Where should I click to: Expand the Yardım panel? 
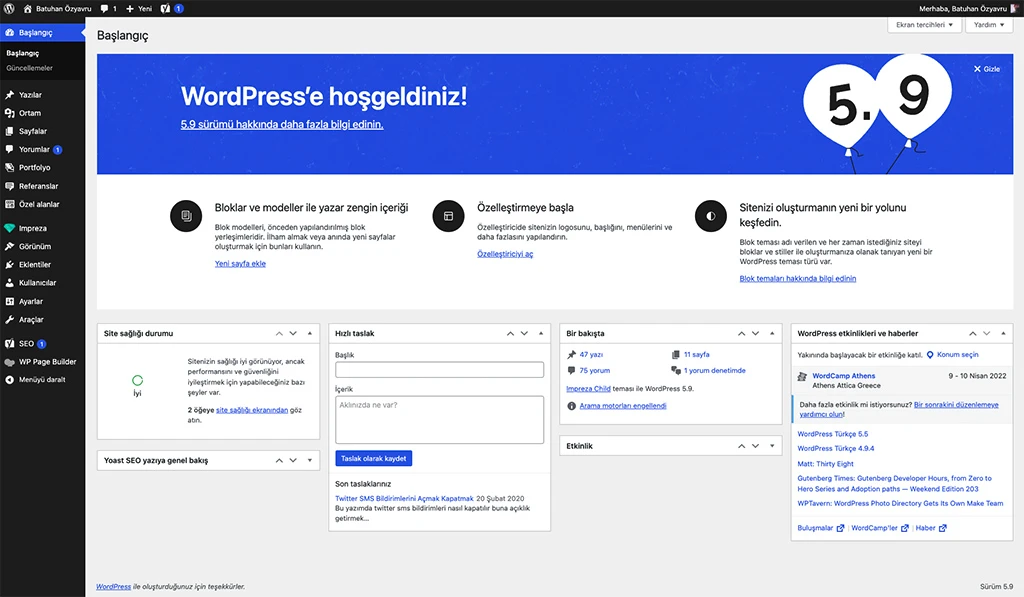(x=988, y=24)
